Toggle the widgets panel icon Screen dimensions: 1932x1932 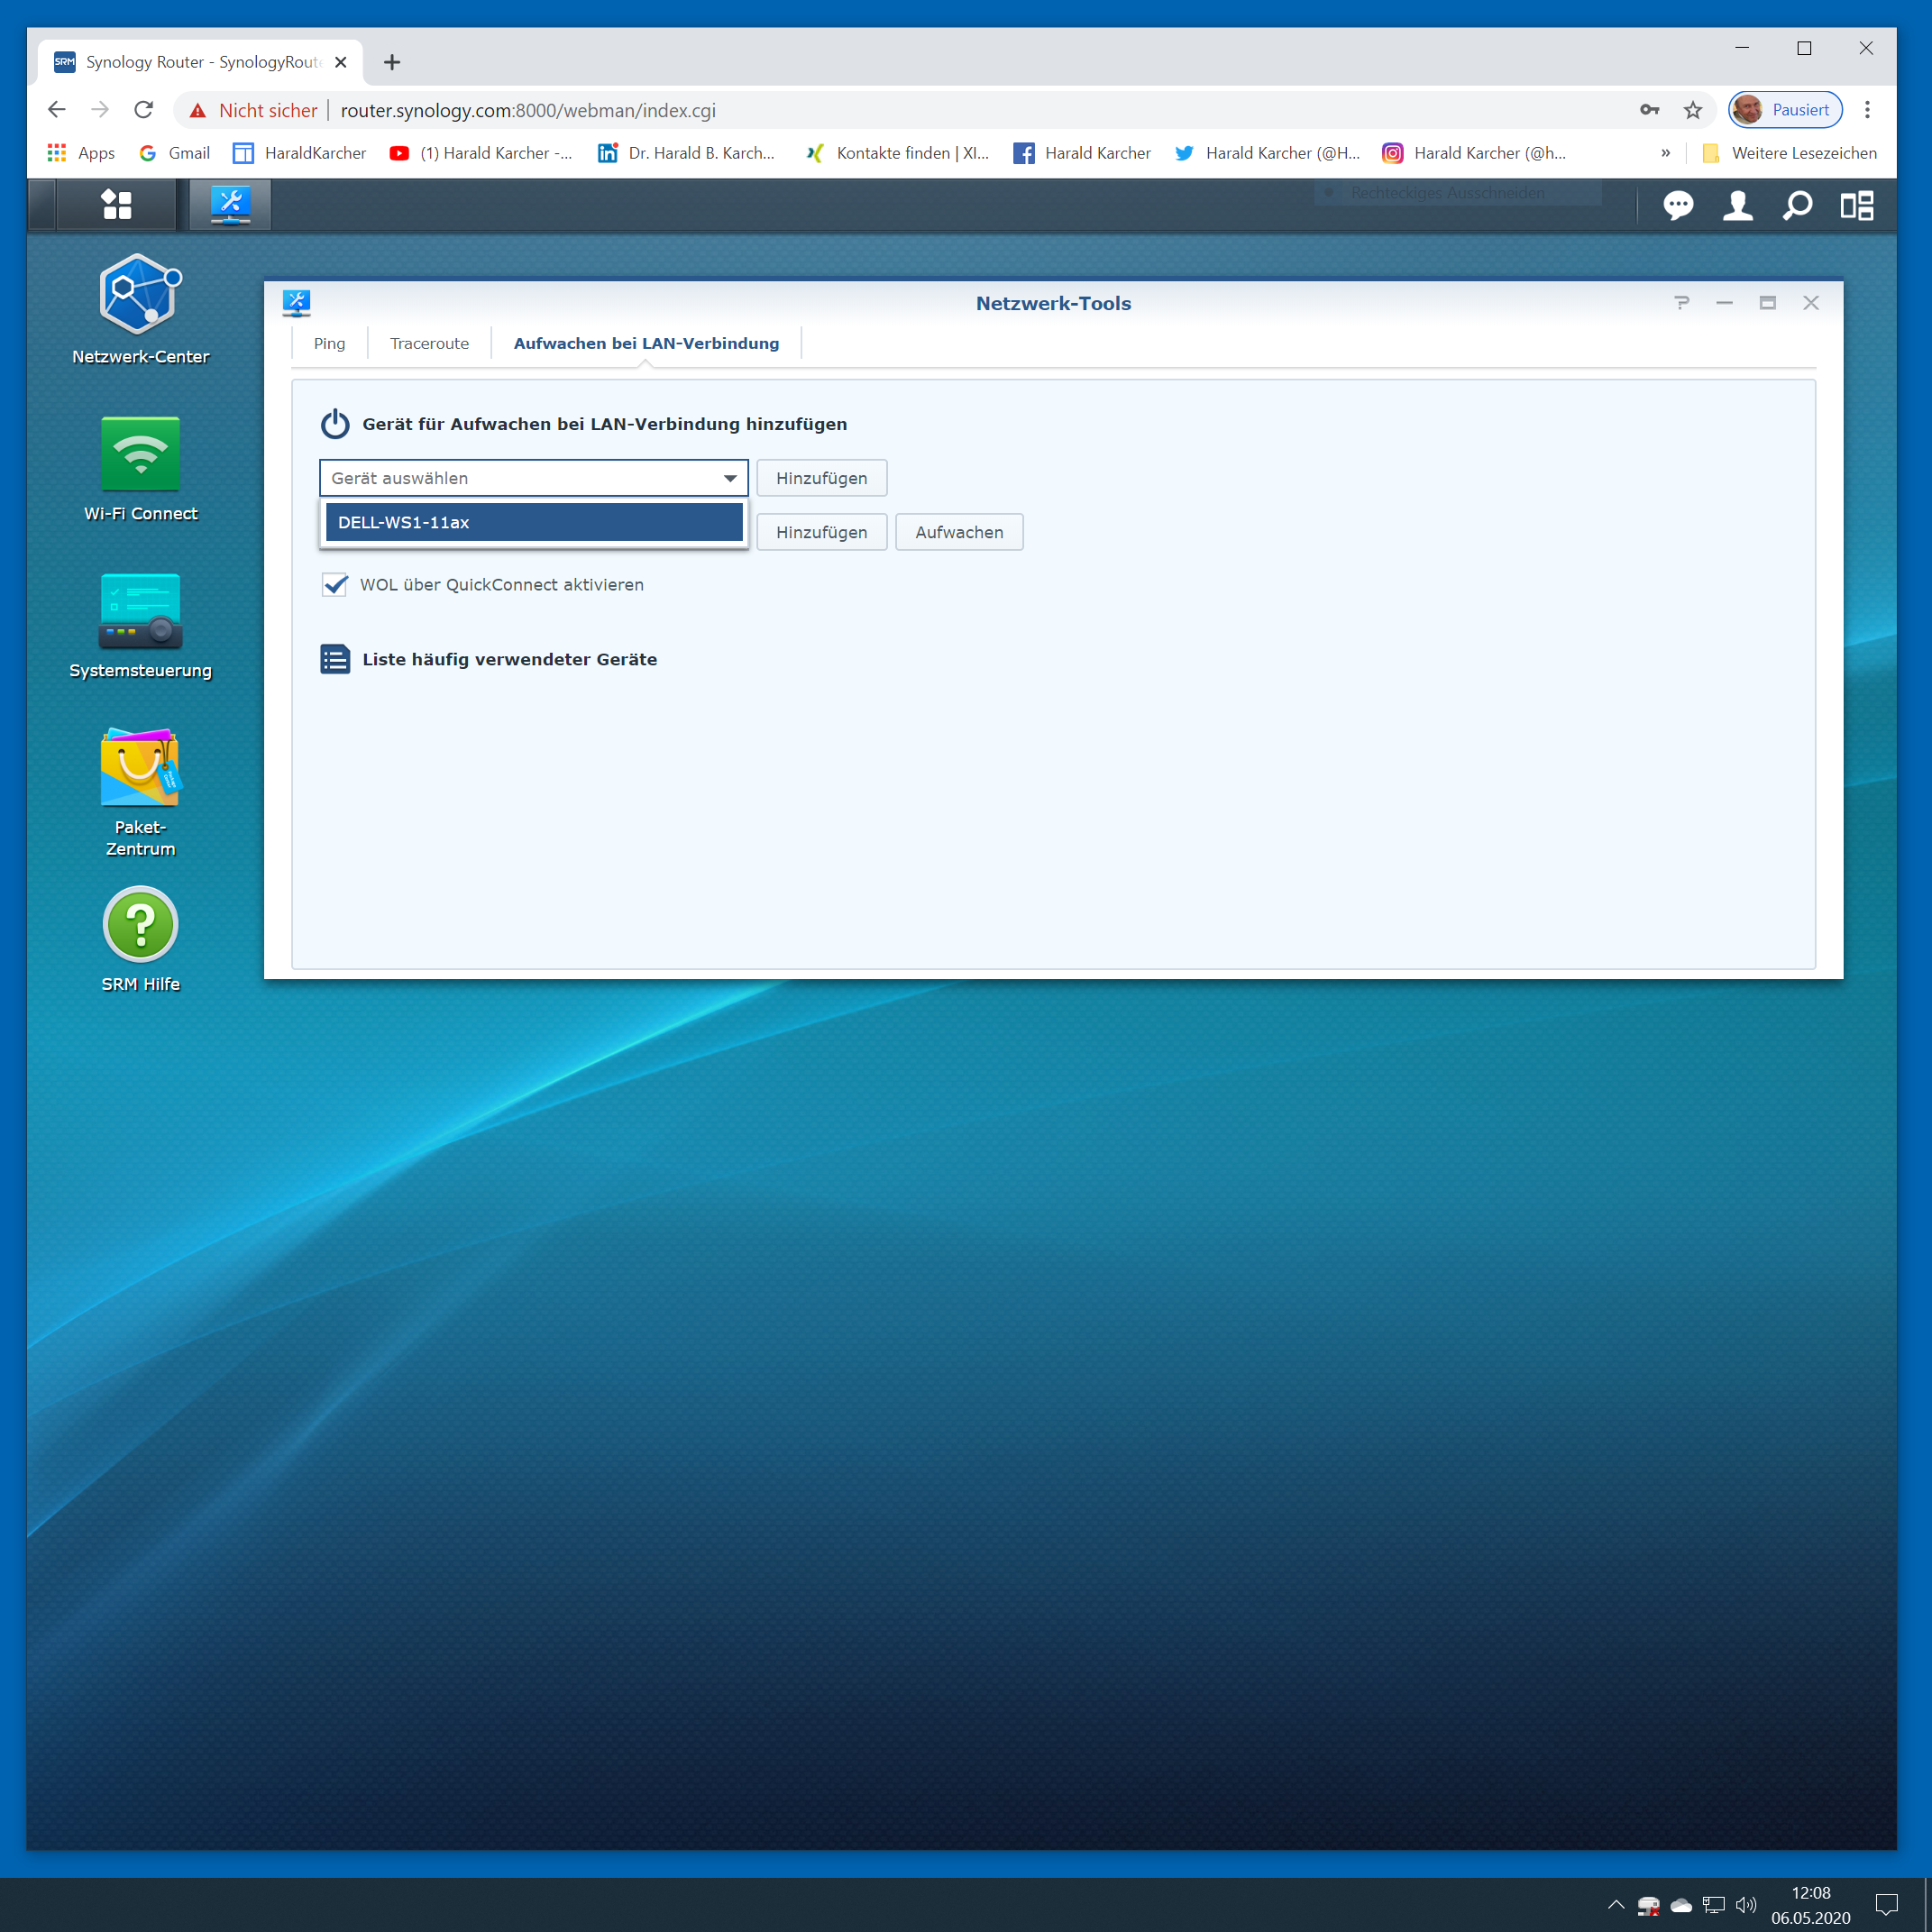click(1857, 205)
